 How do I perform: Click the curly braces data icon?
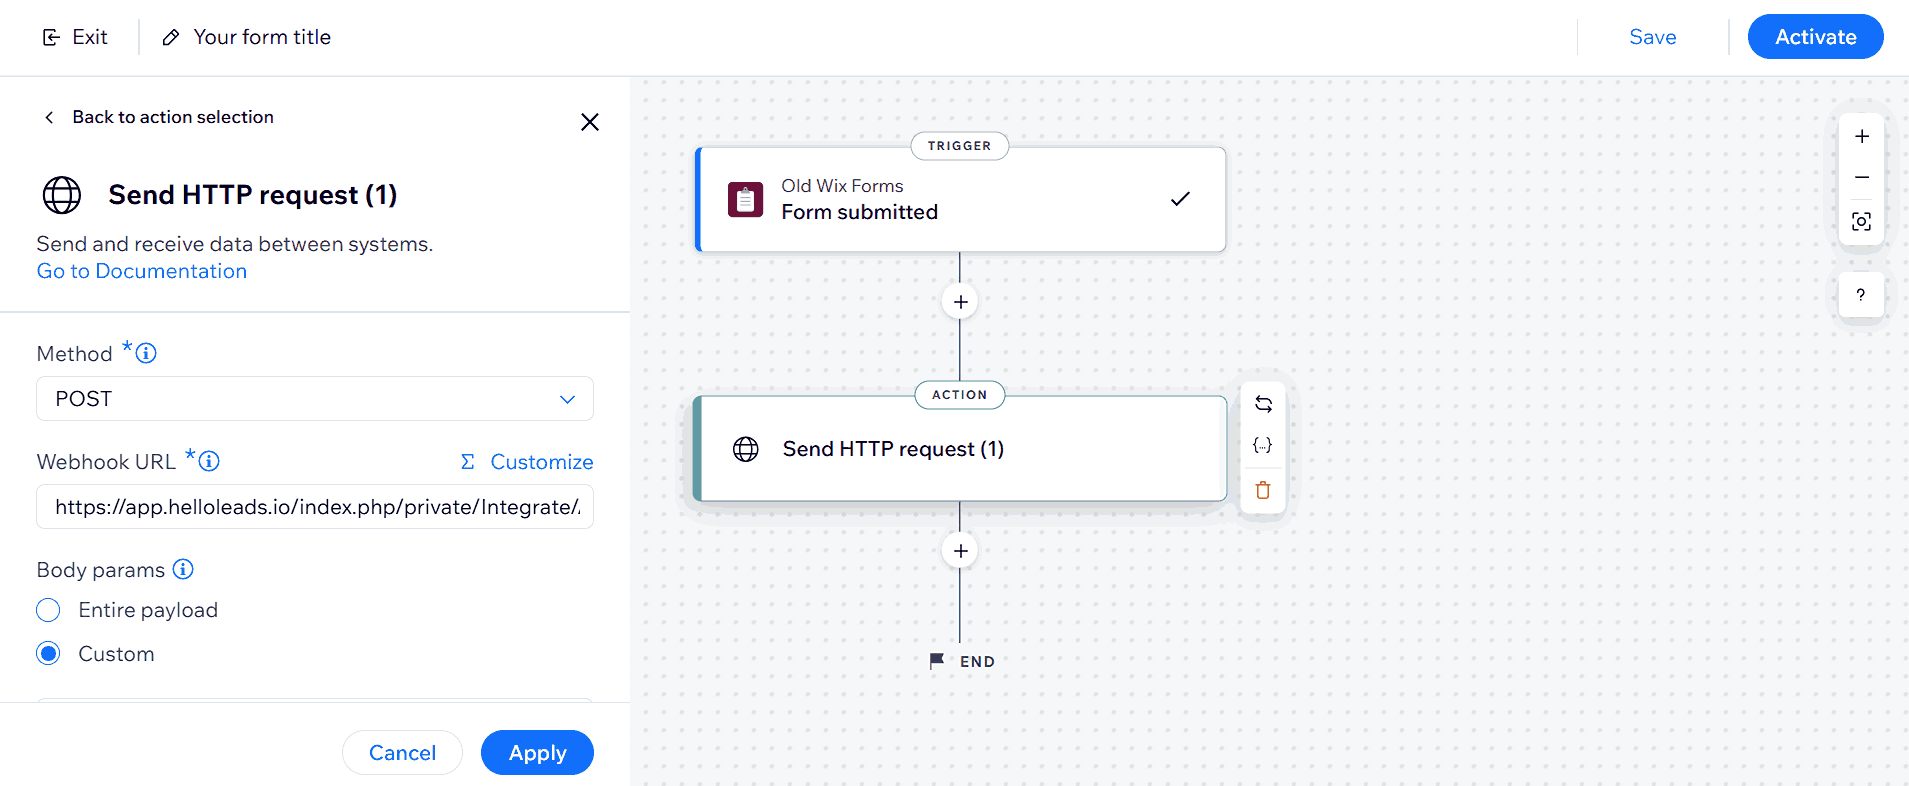coord(1263,446)
